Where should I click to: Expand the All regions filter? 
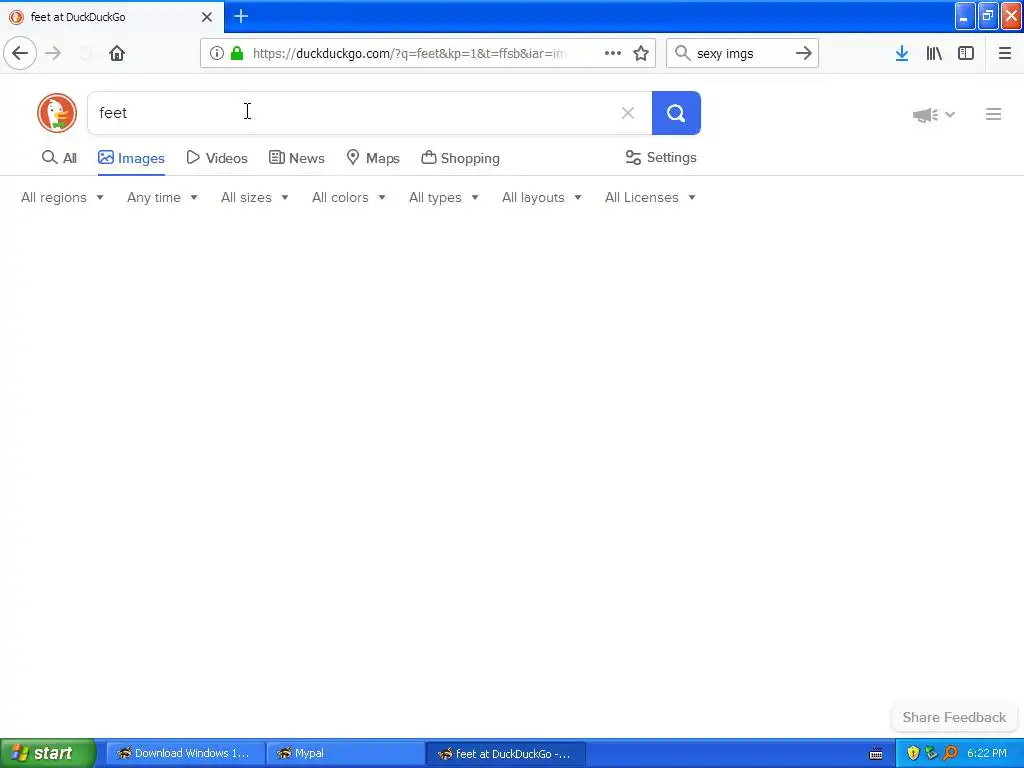coord(62,197)
